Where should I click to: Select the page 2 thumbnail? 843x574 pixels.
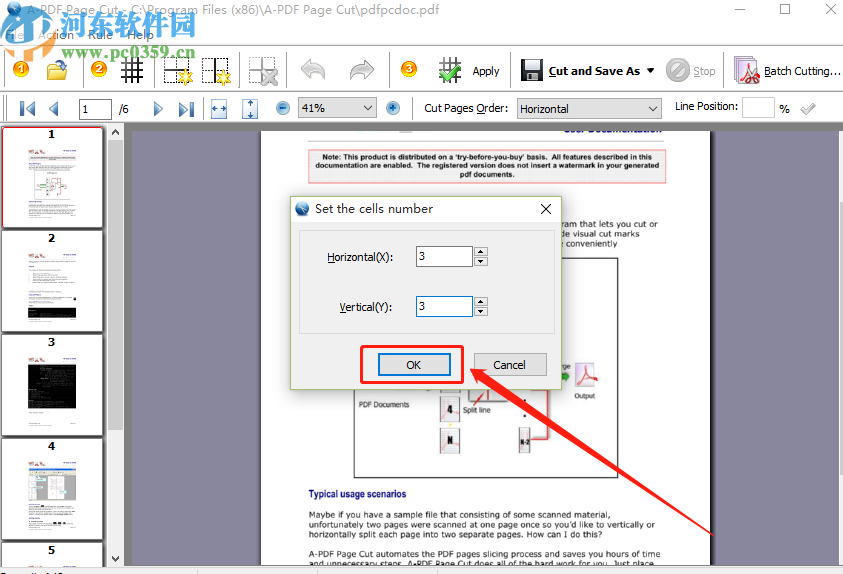(x=52, y=281)
